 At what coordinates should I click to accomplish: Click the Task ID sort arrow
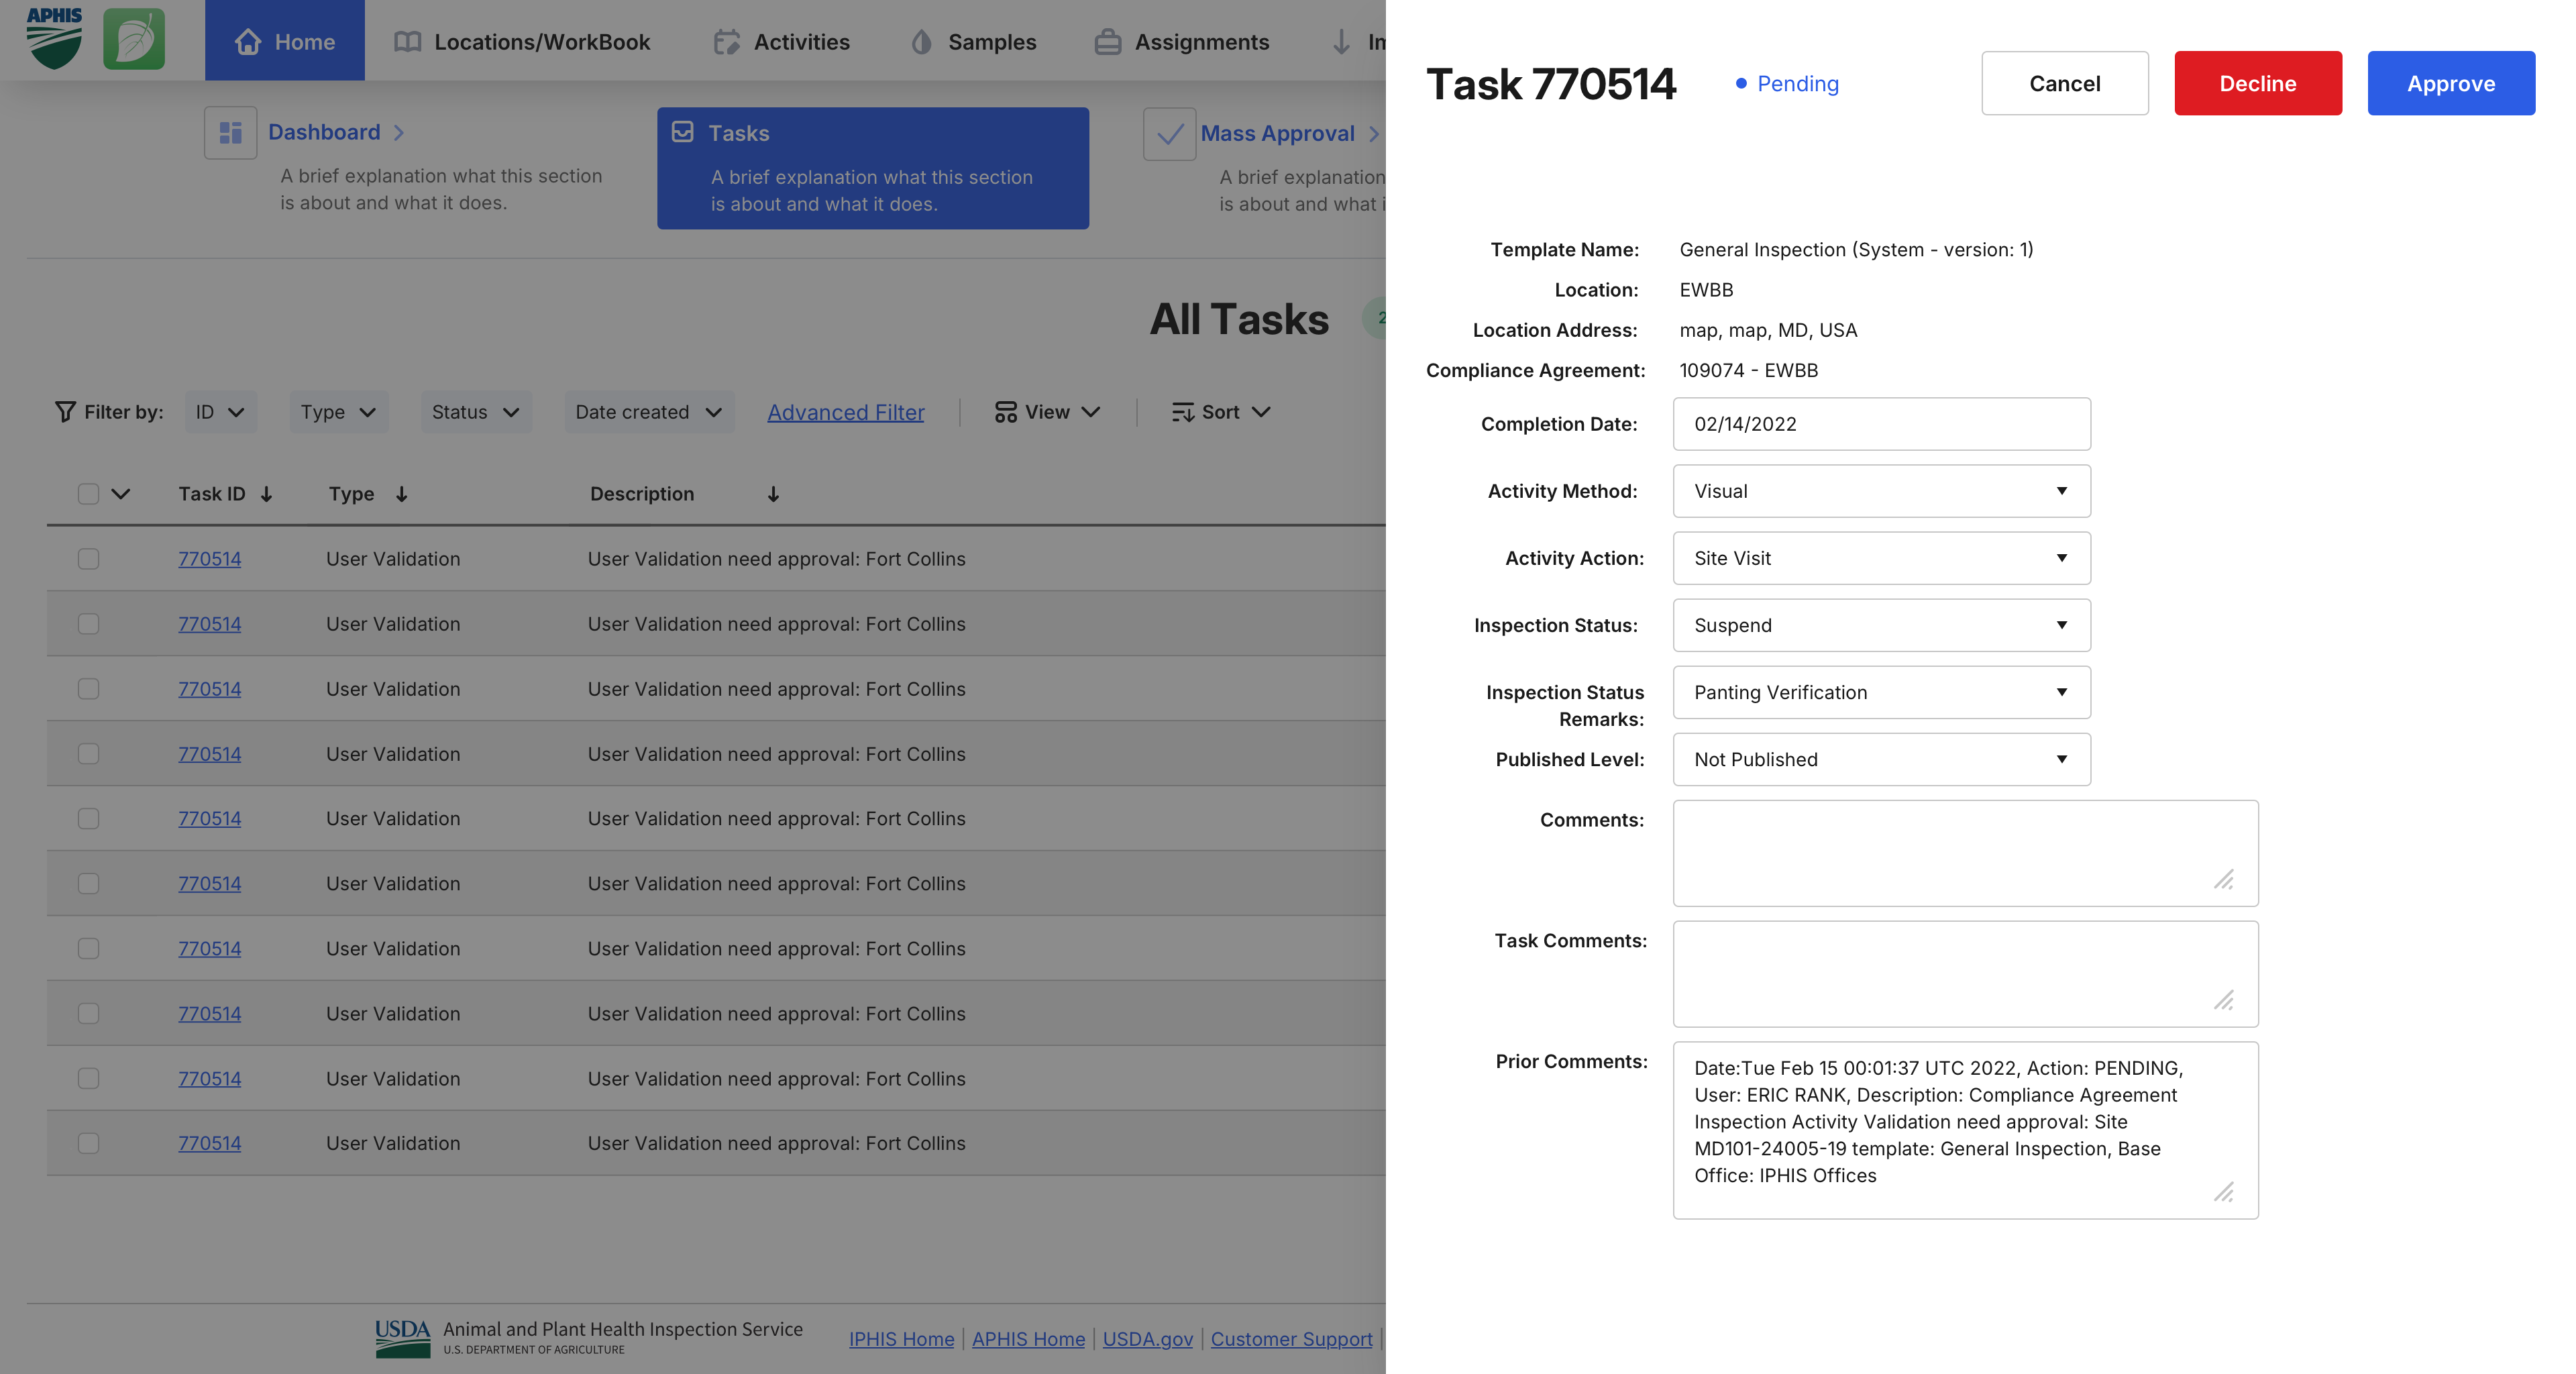pos(267,494)
